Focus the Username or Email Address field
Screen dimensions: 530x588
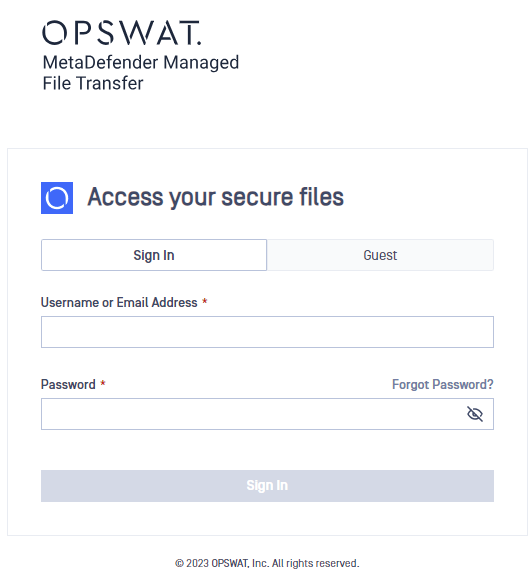pos(267,332)
